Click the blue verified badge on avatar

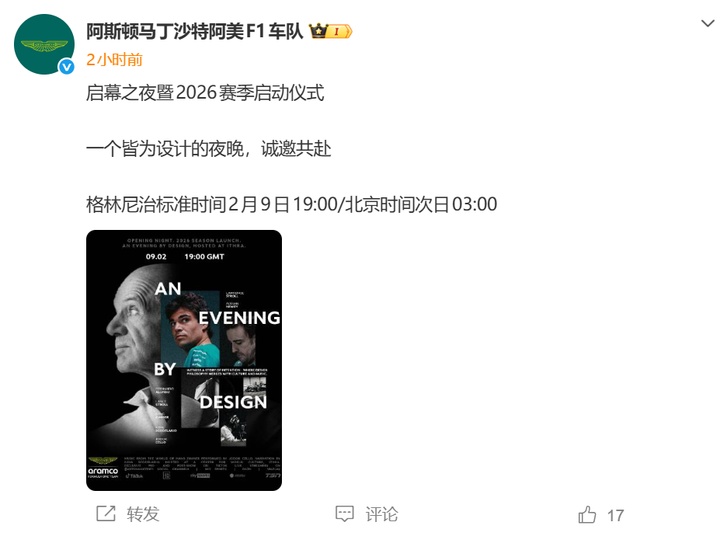click(x=67, y=67)
